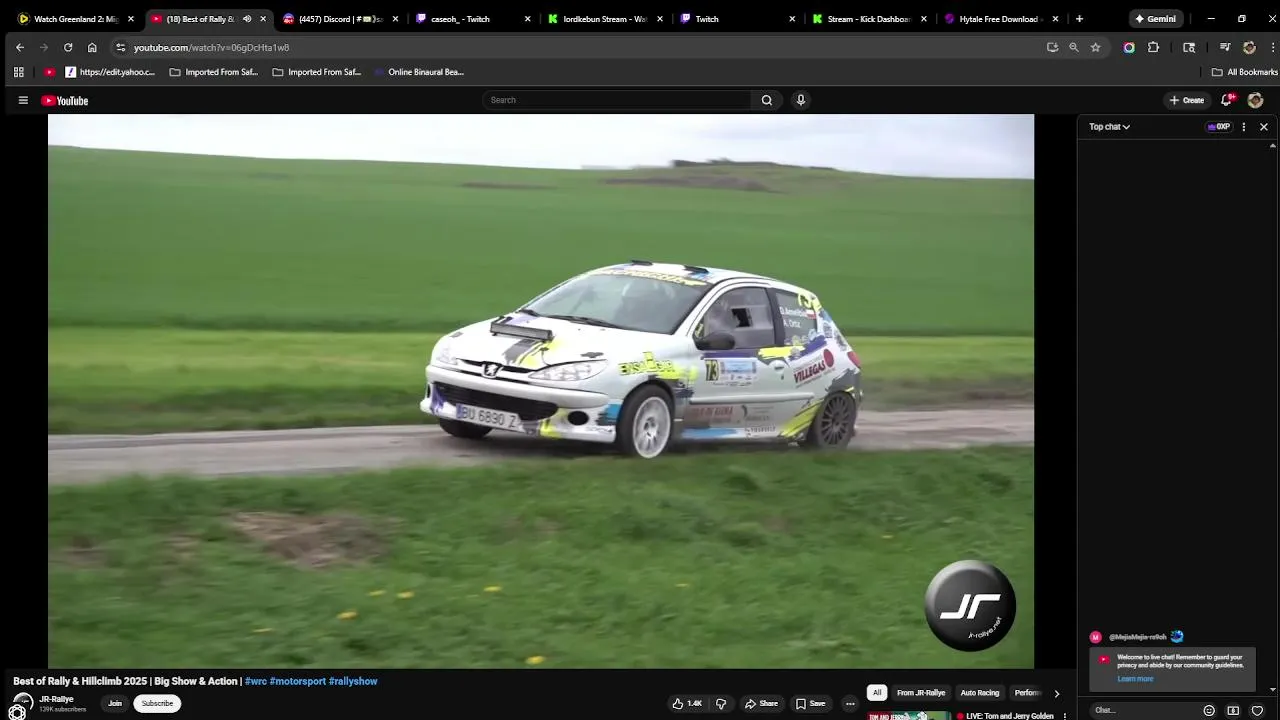
Task: Focus the YouTube search field
Action: click(617, 100)
